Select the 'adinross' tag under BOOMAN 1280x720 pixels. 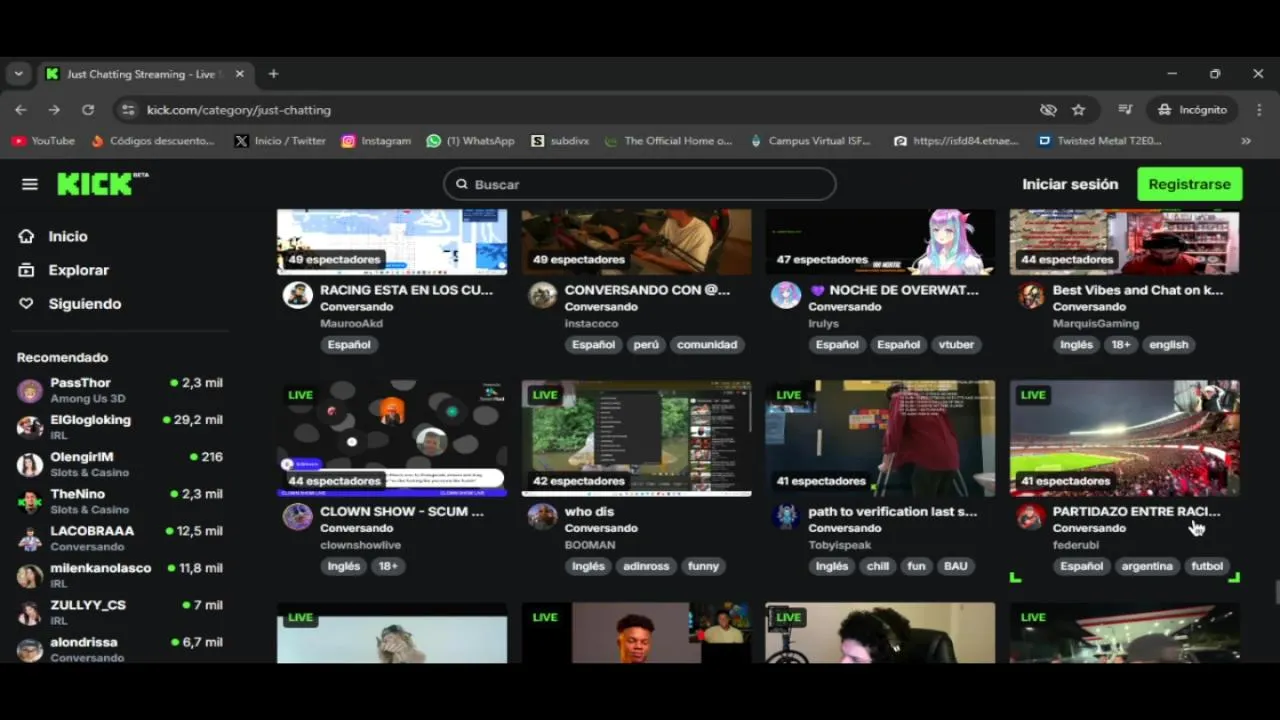(645, 566)
